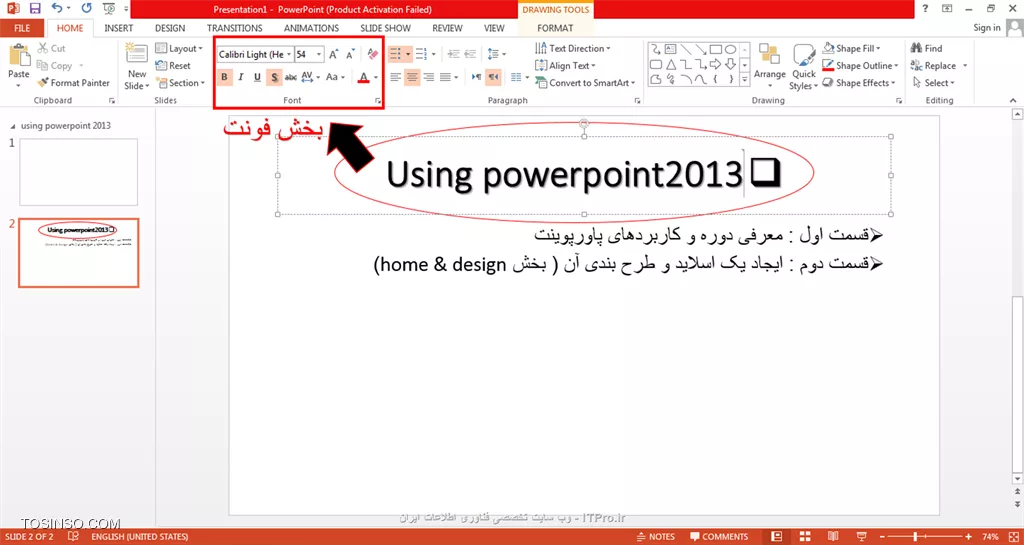Pick the oval shape in the shapes gallery
Viewport: 1024px width, 545px height.
coord(731,49)
